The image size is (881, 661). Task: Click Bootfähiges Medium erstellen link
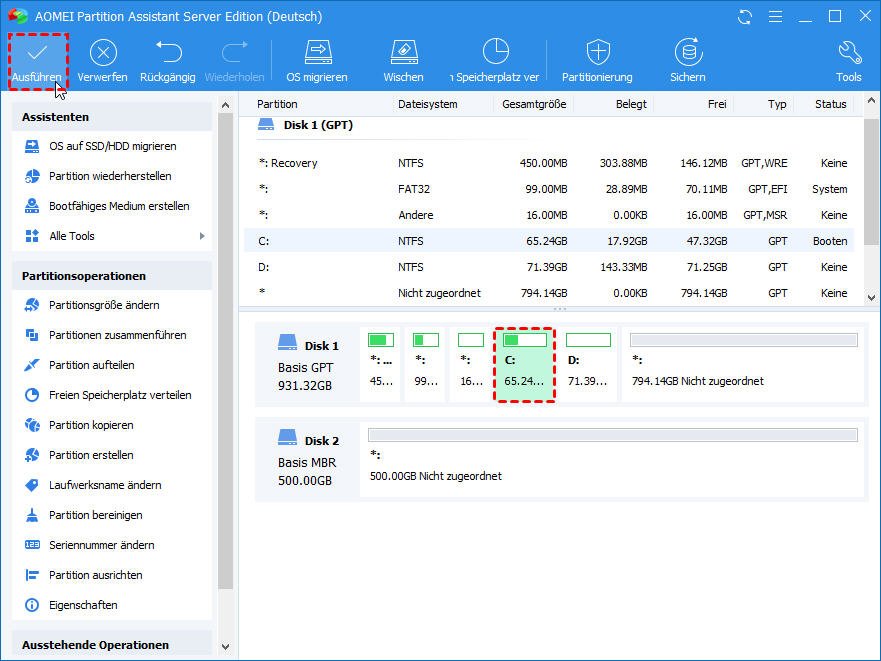[119, 206]
